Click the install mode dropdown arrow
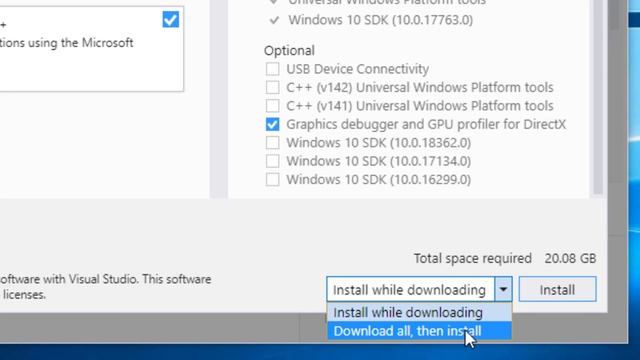The width and height of the screenshot is (640, 360). tap(503, 289)
